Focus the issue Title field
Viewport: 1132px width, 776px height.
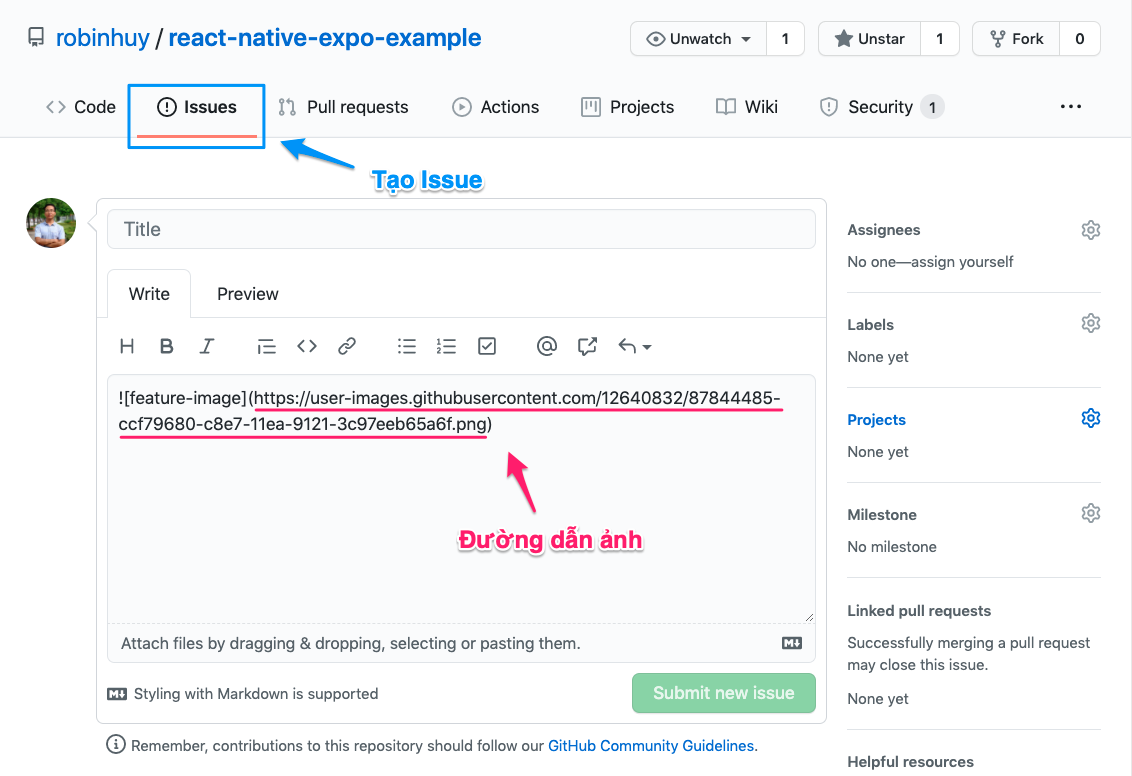(461, 230)
